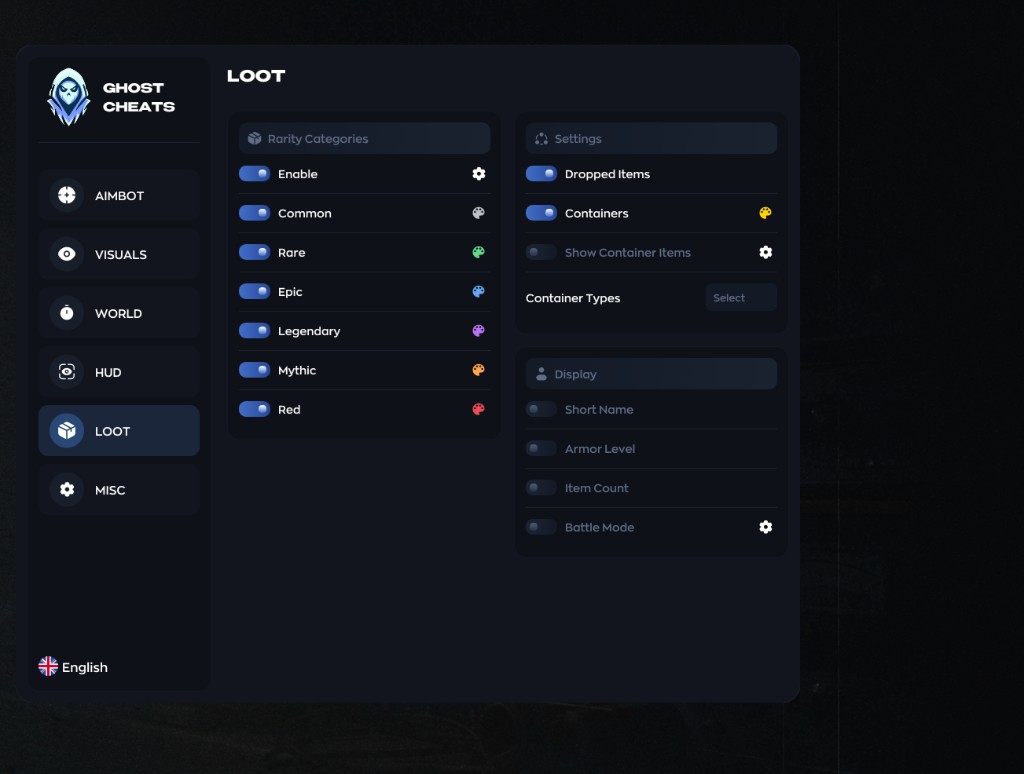Viewport: 1024px width, 774px height.
Task: Click the Rarity Categories header
Action: (x=364, y=139)
